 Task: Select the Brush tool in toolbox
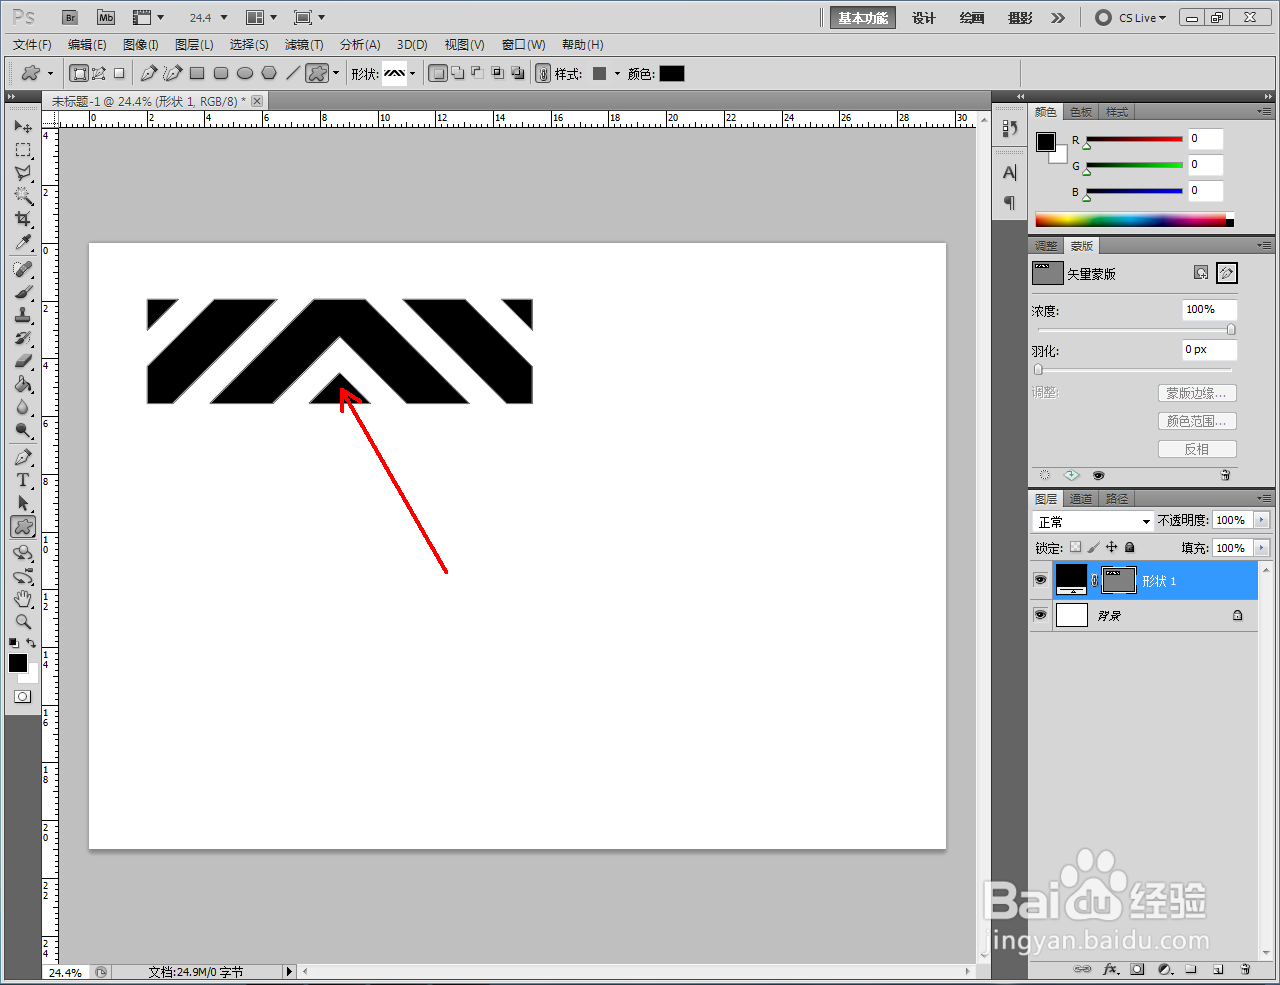(23, 292)
